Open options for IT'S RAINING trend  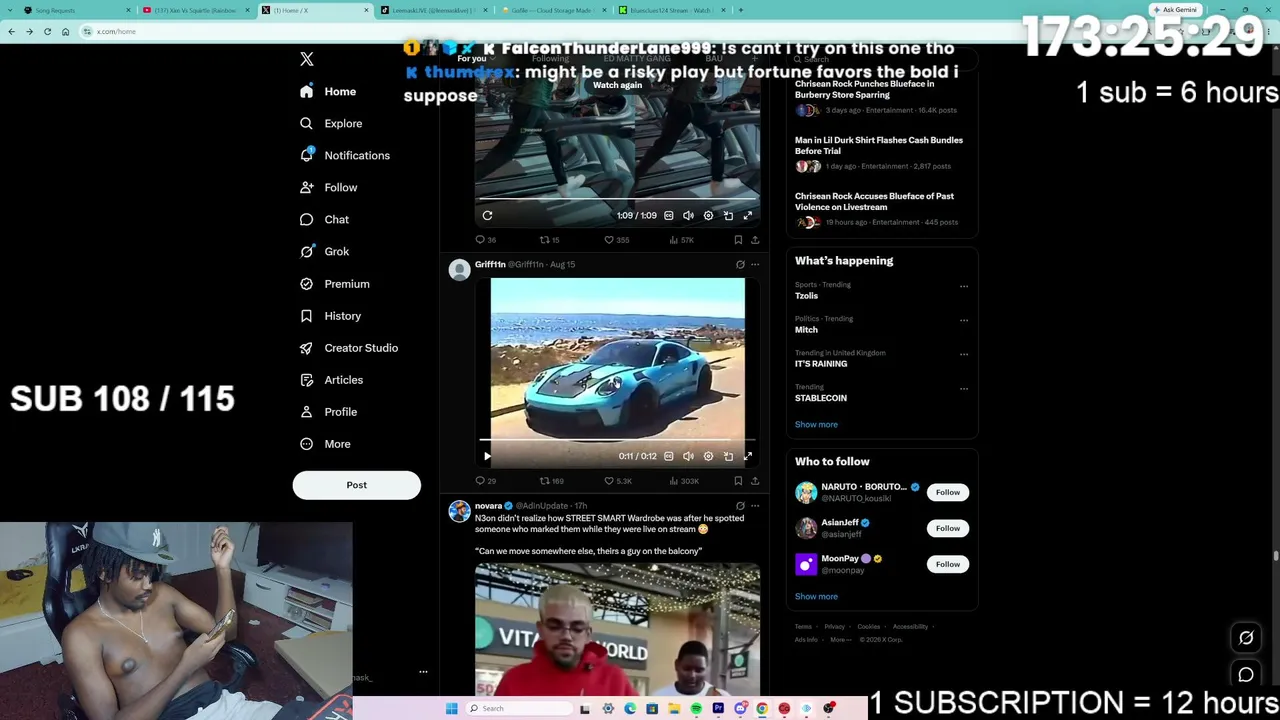[x=964, y=354]
